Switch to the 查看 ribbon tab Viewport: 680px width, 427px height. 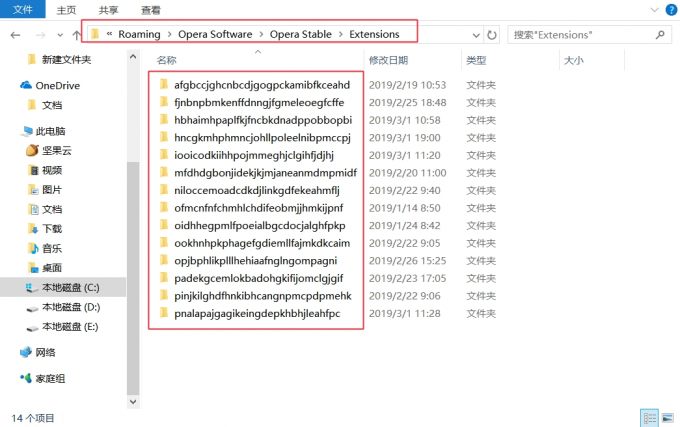150,10
